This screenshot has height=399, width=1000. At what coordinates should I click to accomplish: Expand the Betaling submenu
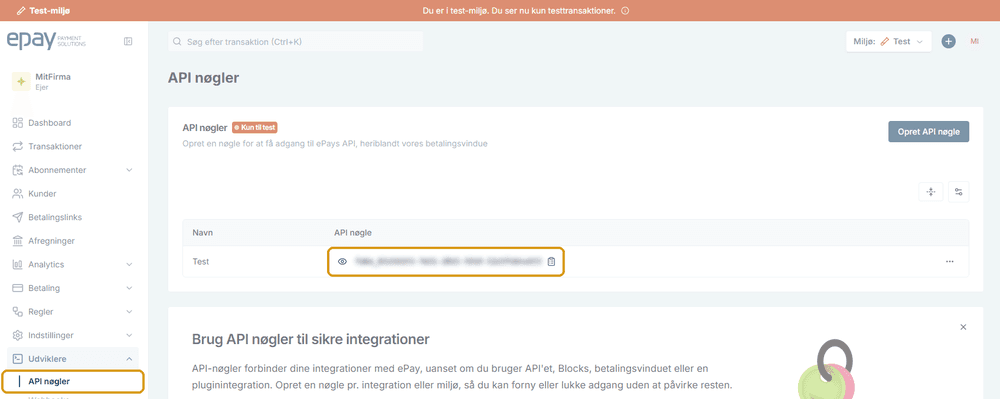point(129,288)
